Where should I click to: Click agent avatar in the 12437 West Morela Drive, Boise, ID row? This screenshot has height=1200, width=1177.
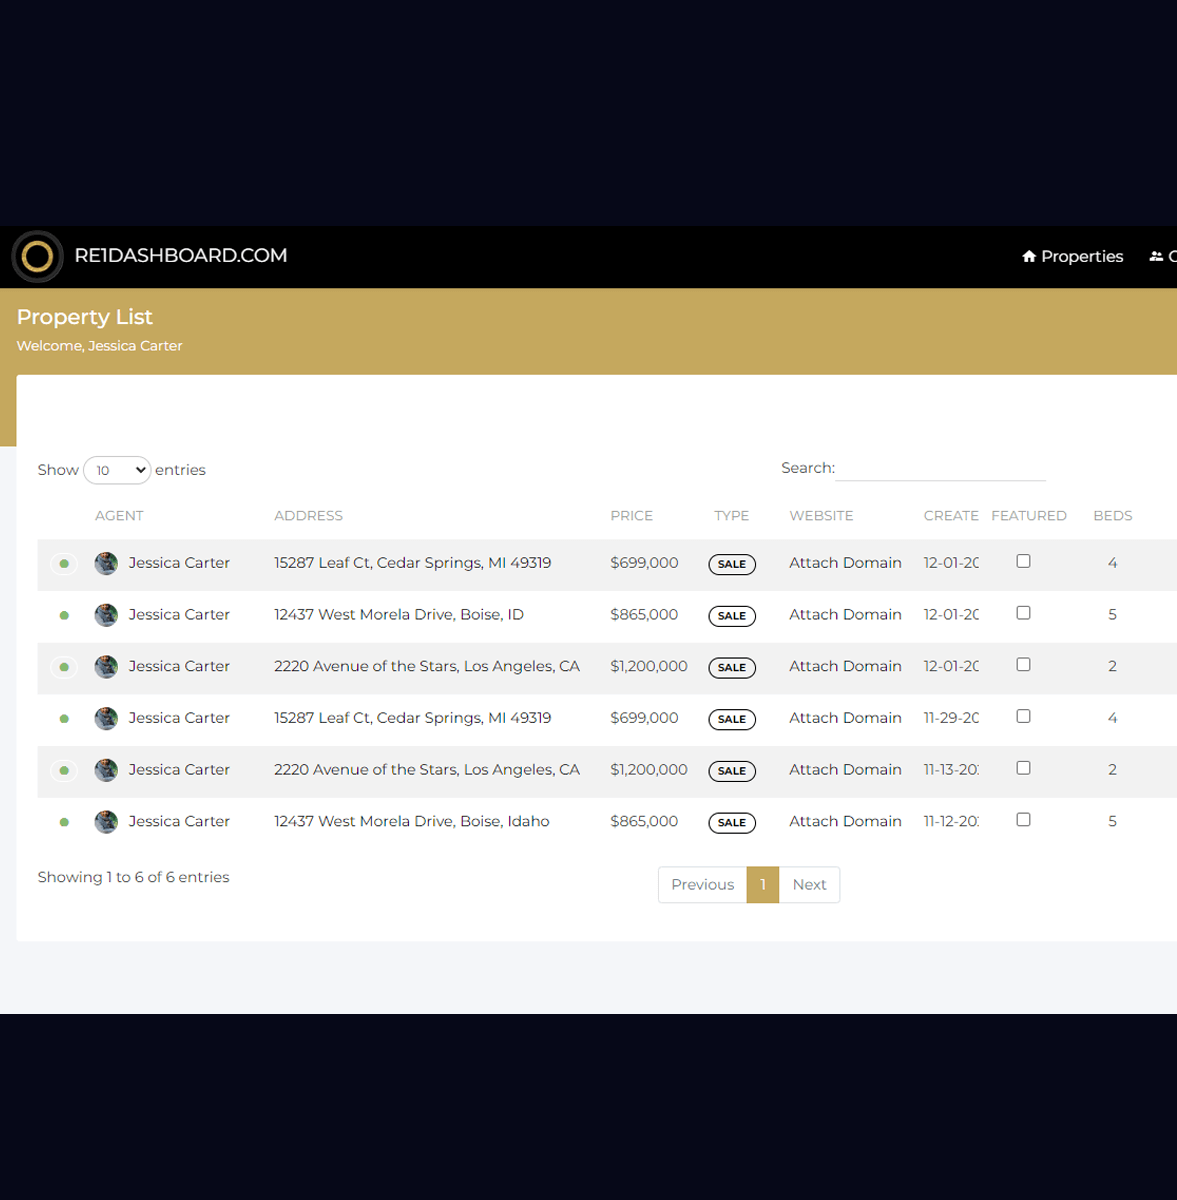106,615
